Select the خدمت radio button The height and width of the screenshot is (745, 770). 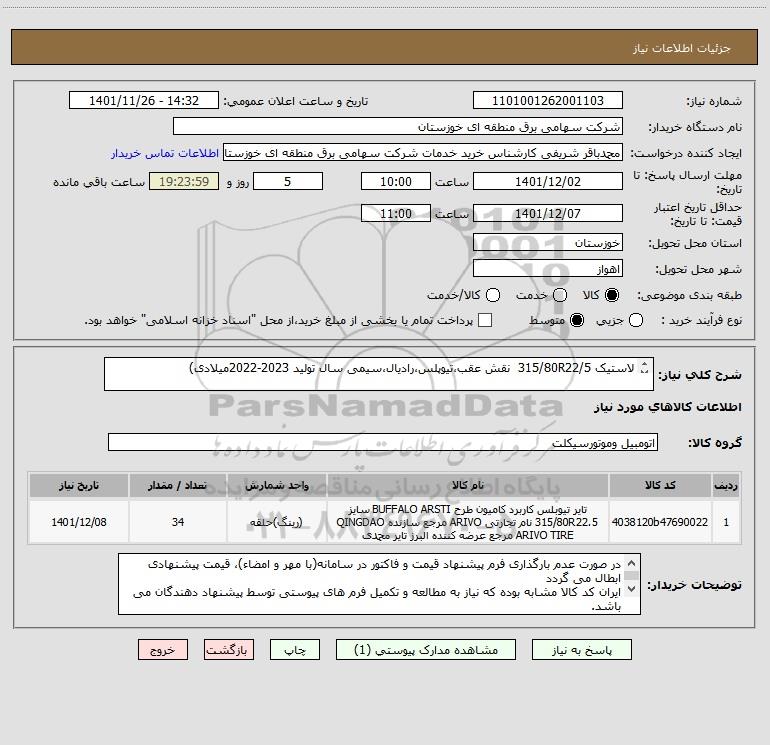click(x=560, y=295)
